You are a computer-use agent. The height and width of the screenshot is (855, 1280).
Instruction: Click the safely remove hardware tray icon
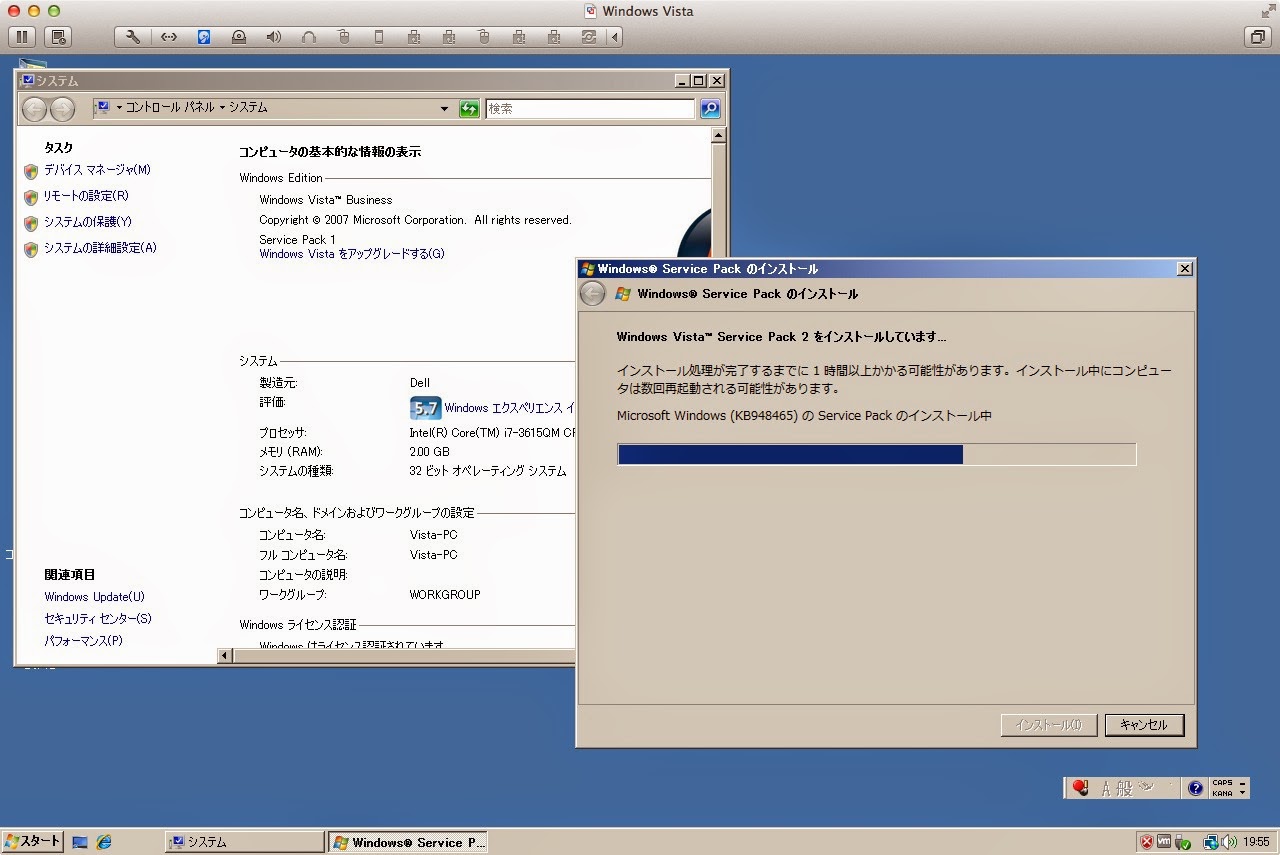[1183, 842]
